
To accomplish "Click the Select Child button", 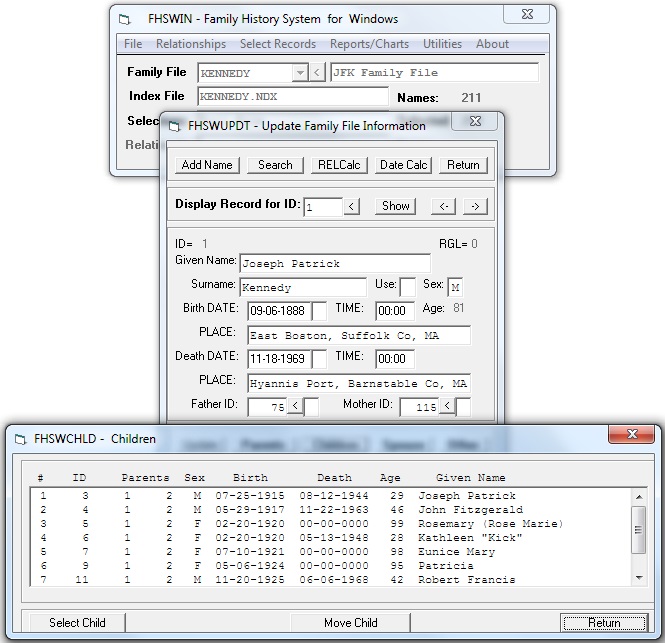I will [x=77, y=623].
